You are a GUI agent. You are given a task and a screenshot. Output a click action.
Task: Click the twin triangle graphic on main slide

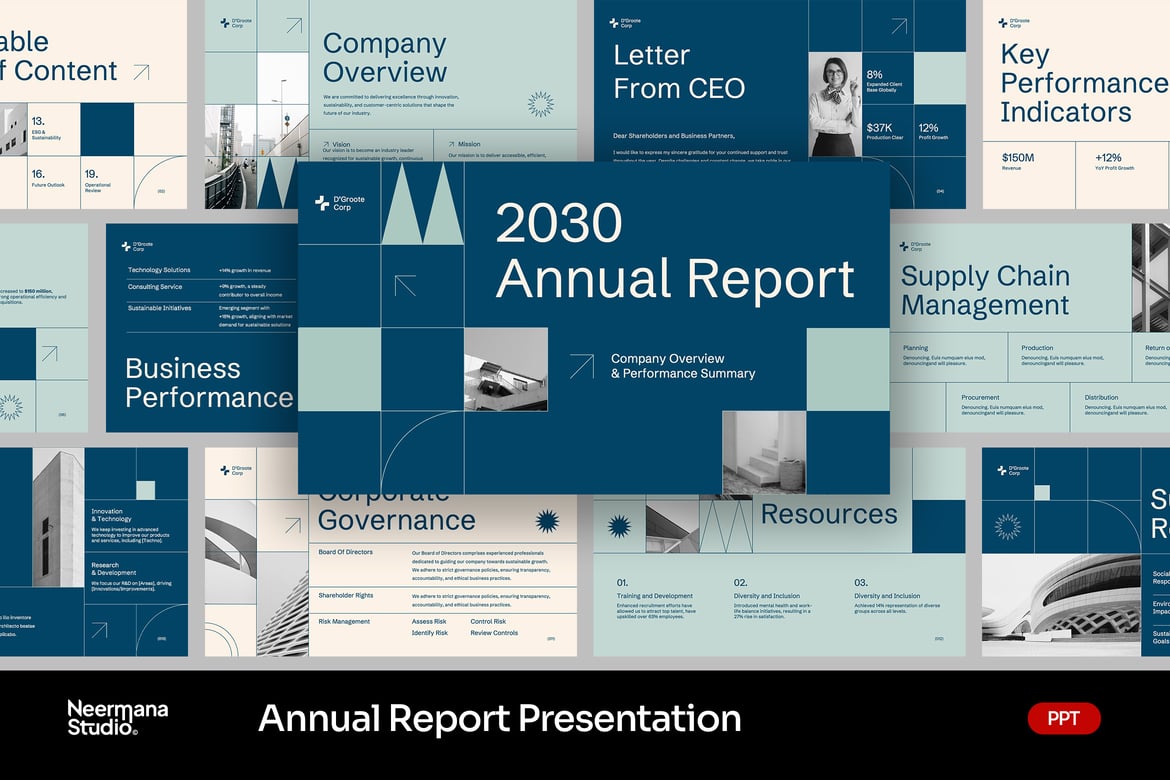click(x=422, y=204)
